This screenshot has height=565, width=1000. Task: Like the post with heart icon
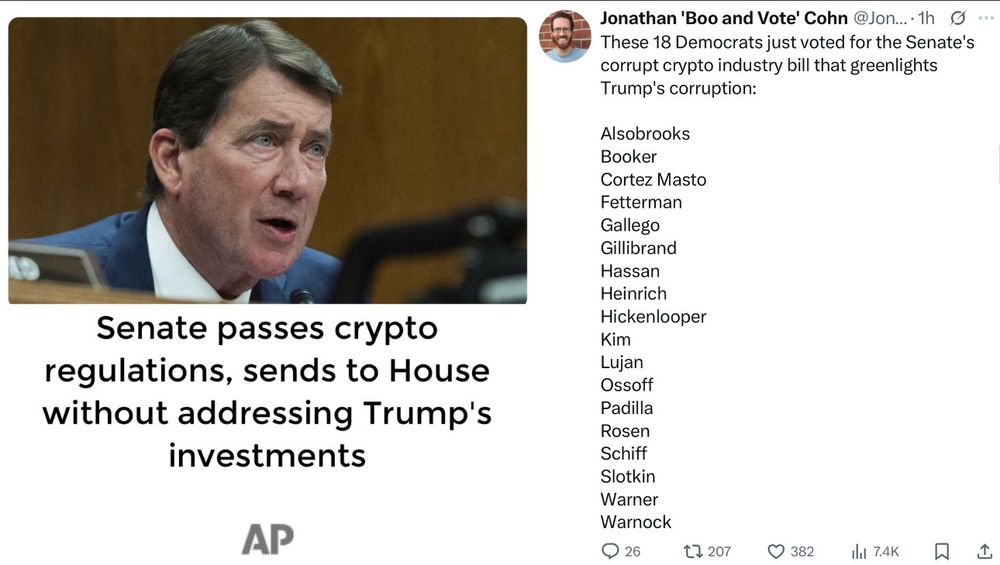tap(776, 551)
